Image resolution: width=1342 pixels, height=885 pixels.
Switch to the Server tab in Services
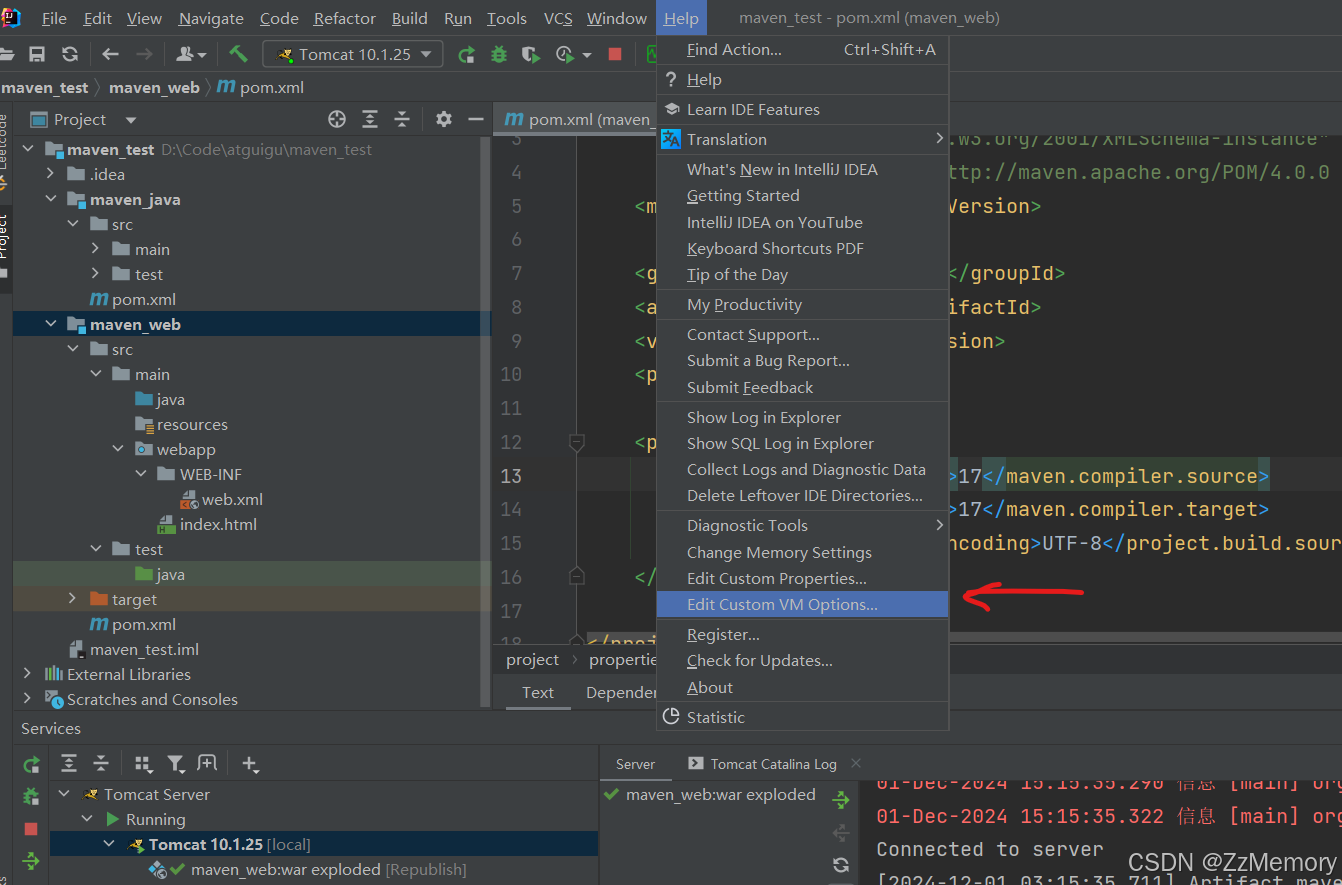(635, 763)
